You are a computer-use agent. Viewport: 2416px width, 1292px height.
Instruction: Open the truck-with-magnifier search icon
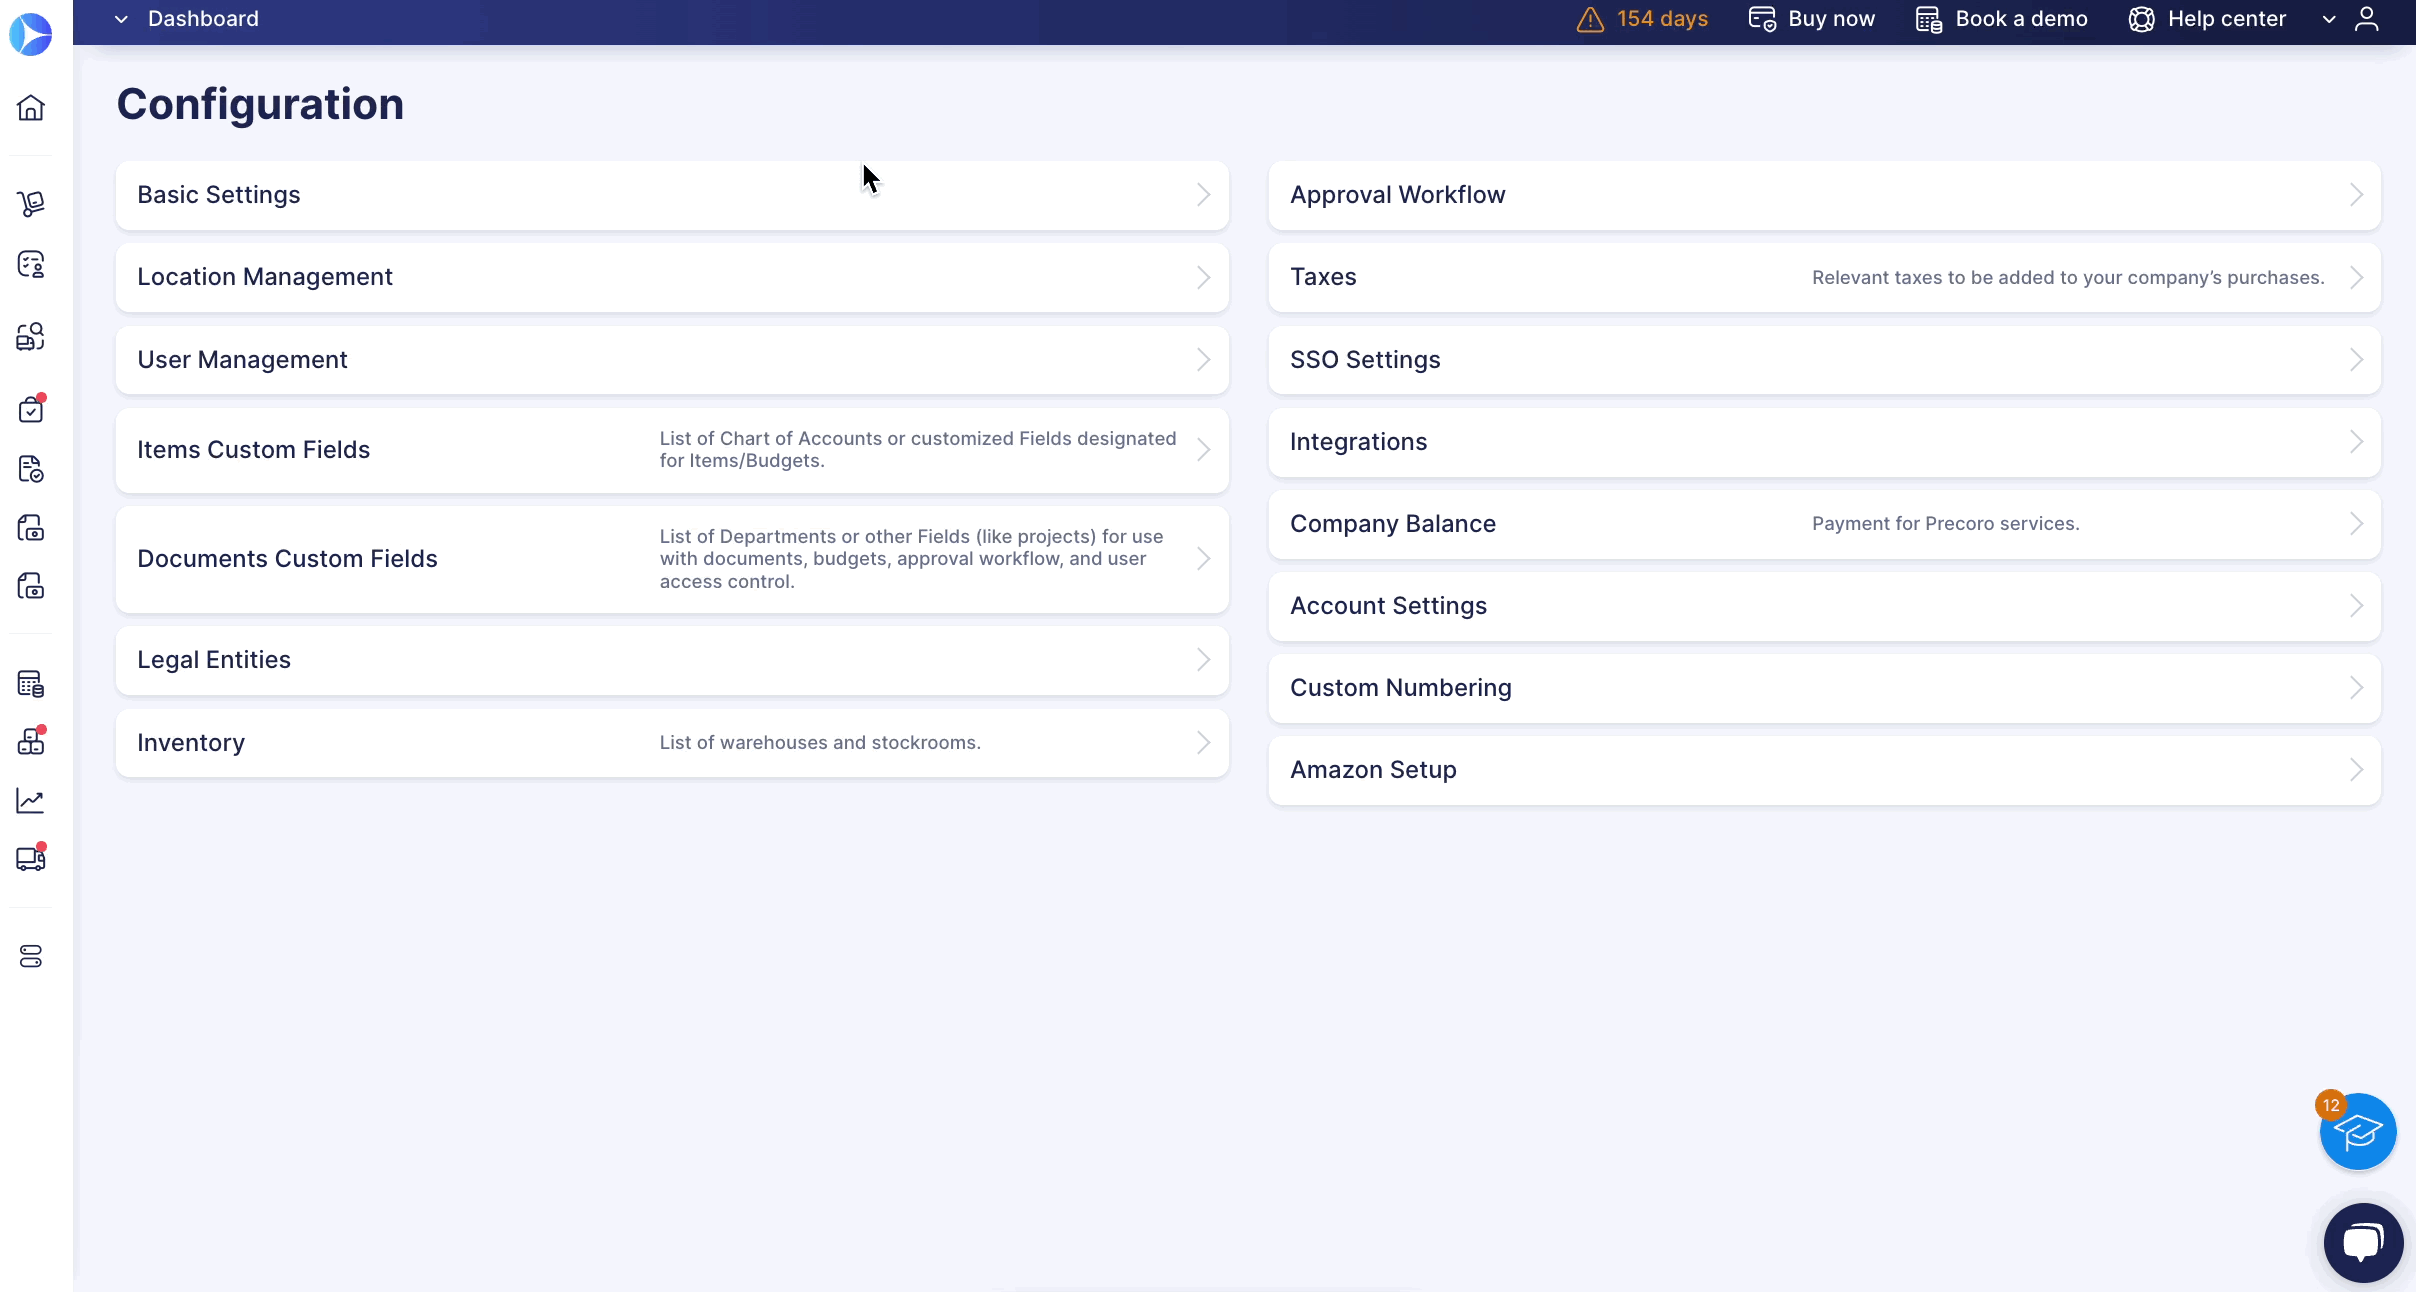[x=31, y=336]
